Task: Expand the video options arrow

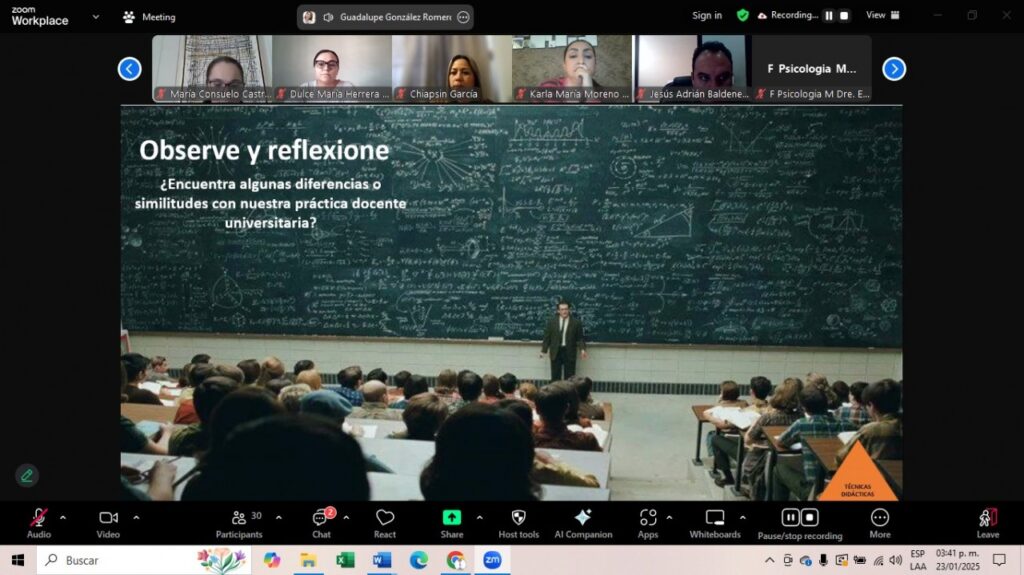Action: coord(136,518)
